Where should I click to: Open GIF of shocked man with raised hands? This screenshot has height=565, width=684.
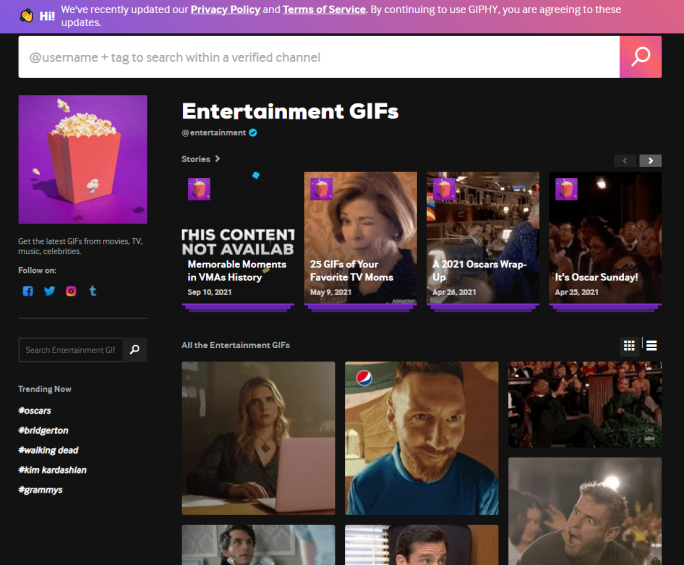pos(585,511)
